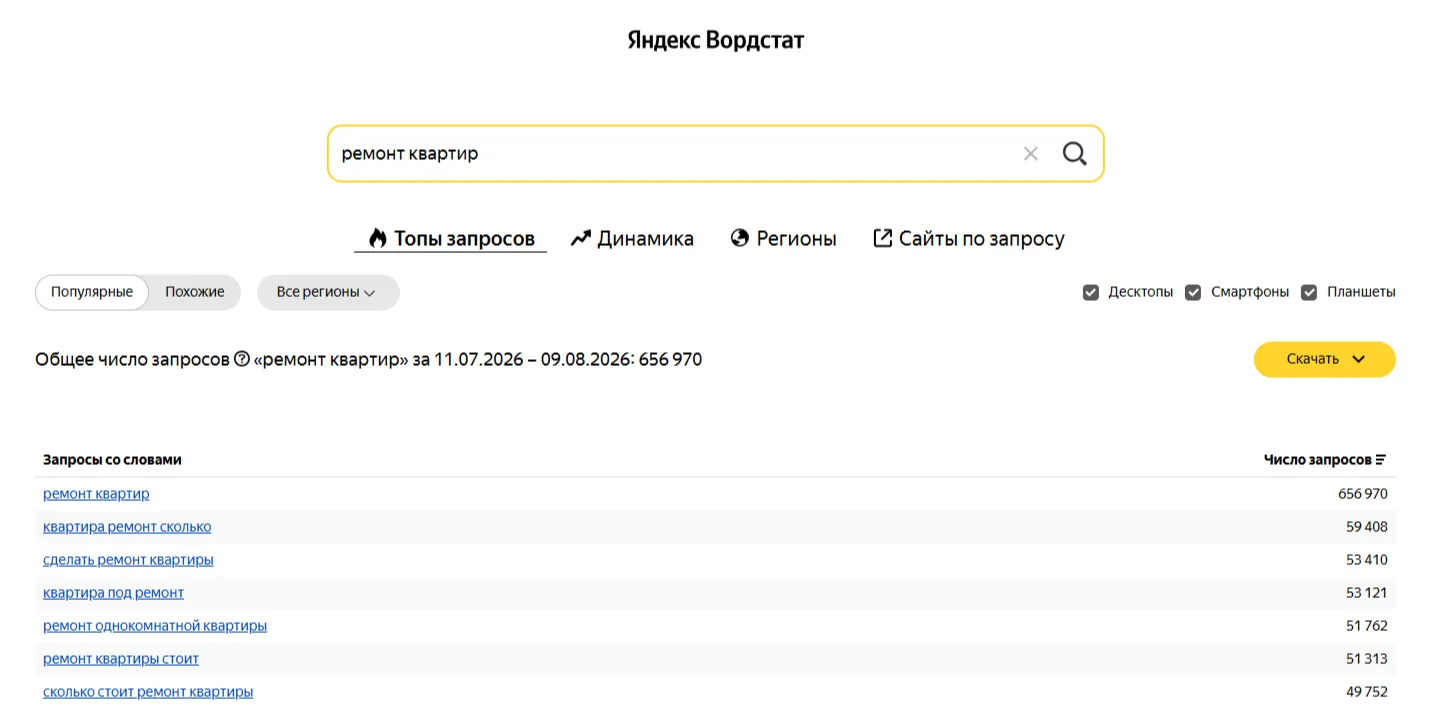The width and height of the screenshot is (1440, 707).
Task: Click the 49 752 count value
Action: click(x=1367, y=692)
